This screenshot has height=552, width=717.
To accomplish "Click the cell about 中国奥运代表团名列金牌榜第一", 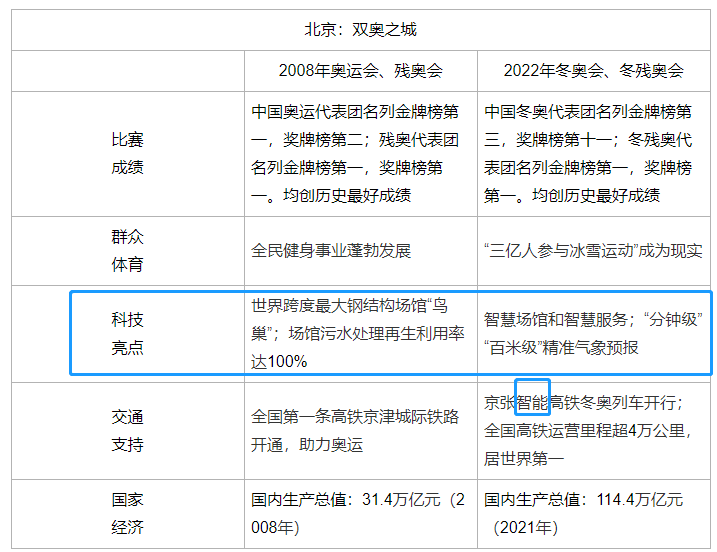I will [361, 154].
